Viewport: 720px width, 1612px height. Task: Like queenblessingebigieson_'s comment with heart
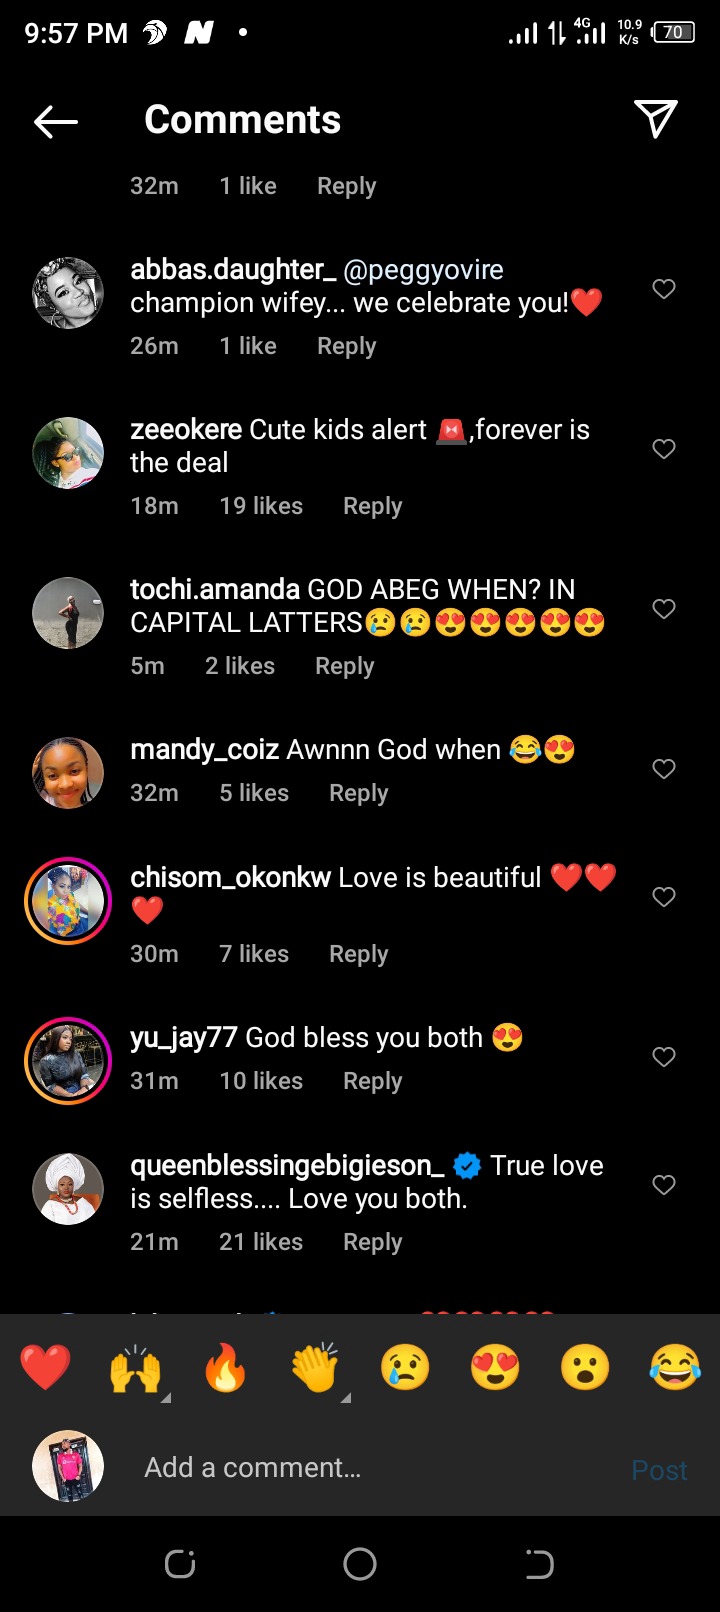[664, 1185]
